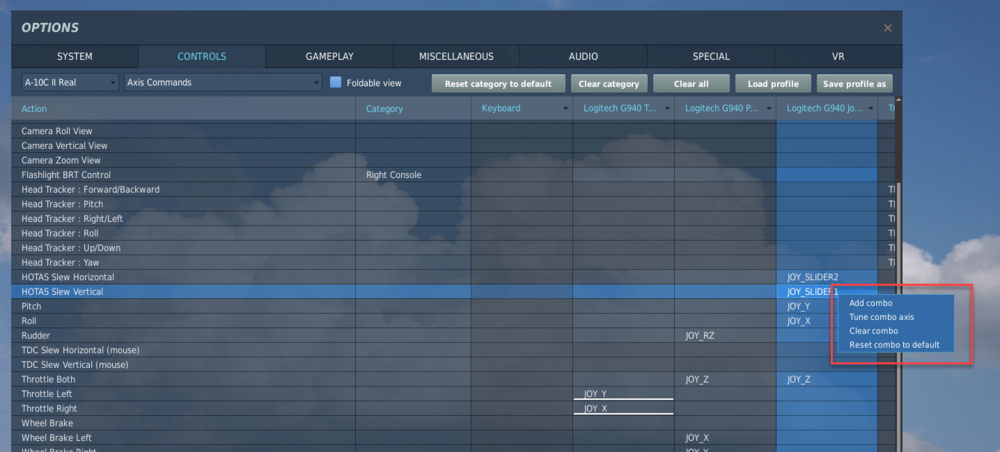Expand the Axis Commands category dropdown
The width and height of the screenshot is (1000, 452).
point(223,82)
